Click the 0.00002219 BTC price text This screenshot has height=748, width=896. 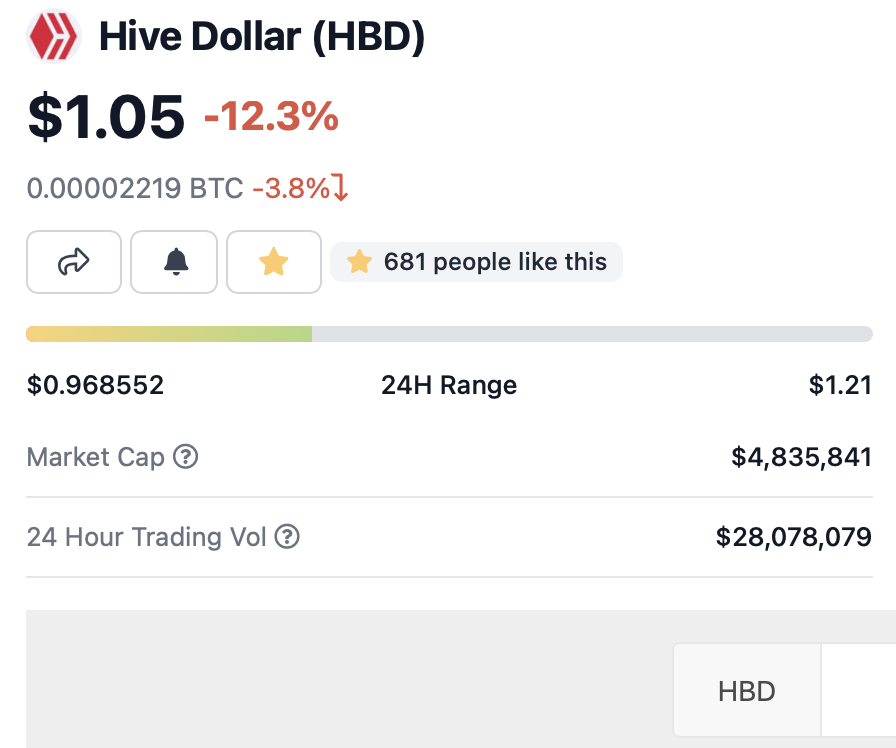tap(135, 188)
